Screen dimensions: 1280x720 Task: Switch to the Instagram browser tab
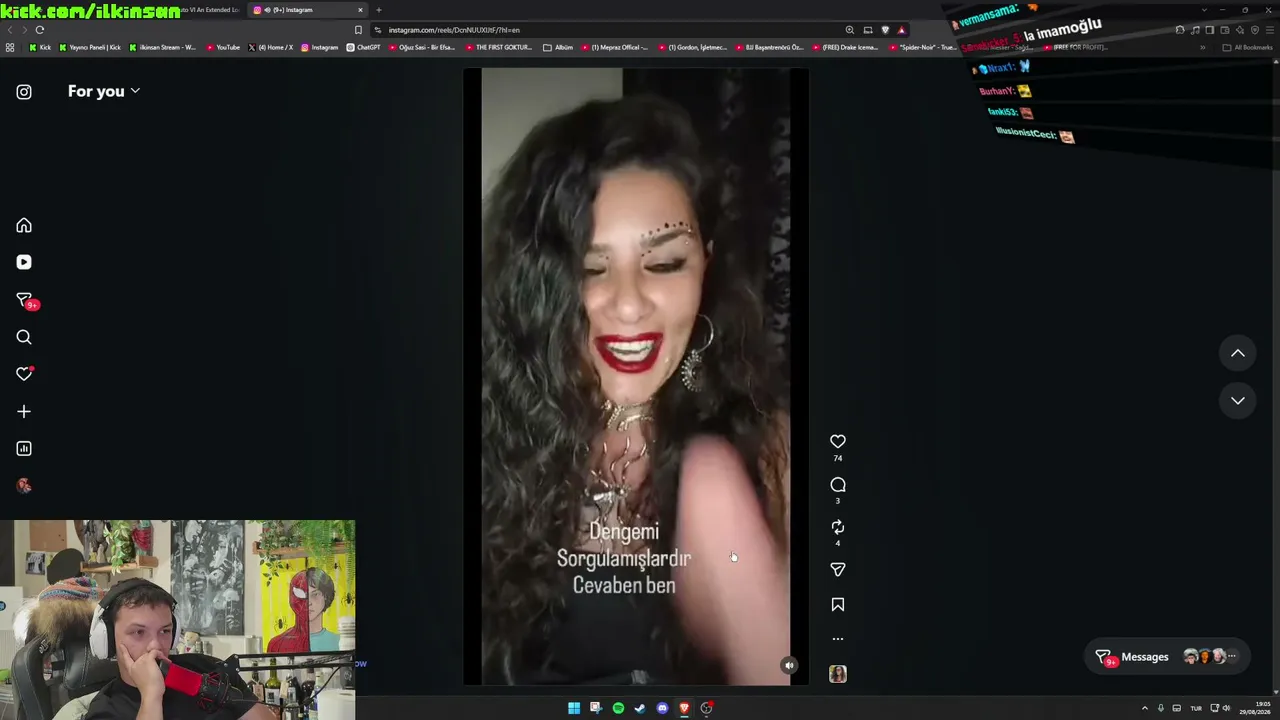(x=308, y=10)
